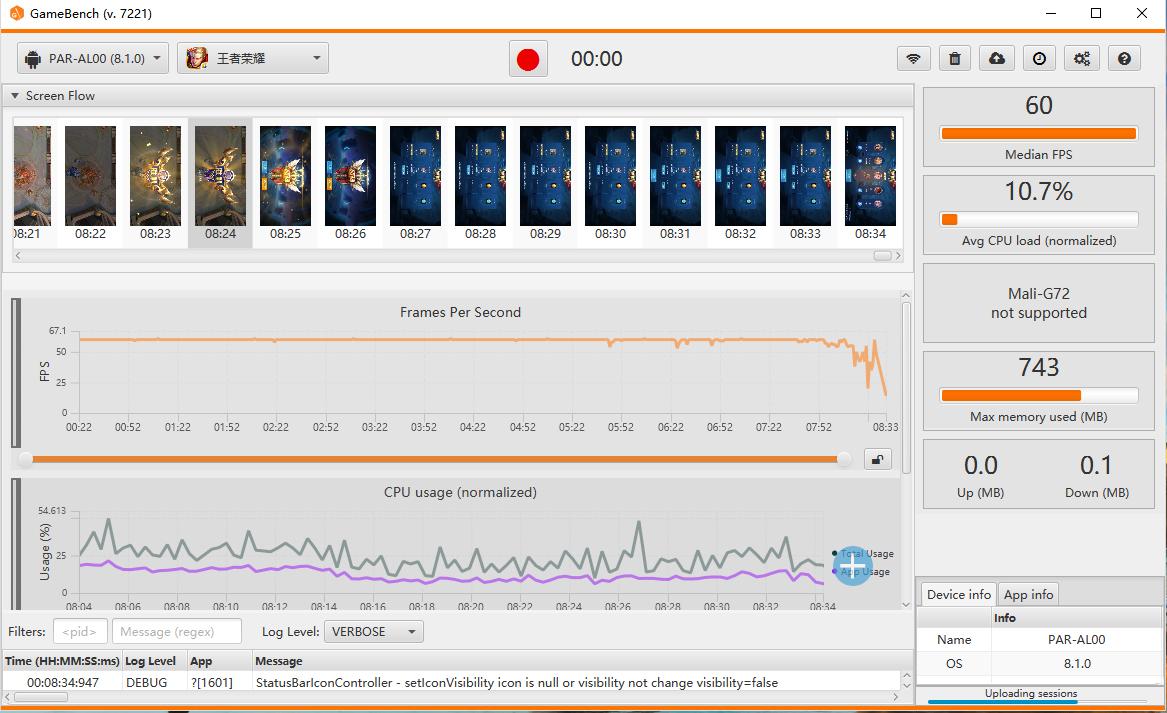Open settings with the gears icon
The image size is (1167, 713).
point(1082,59)
